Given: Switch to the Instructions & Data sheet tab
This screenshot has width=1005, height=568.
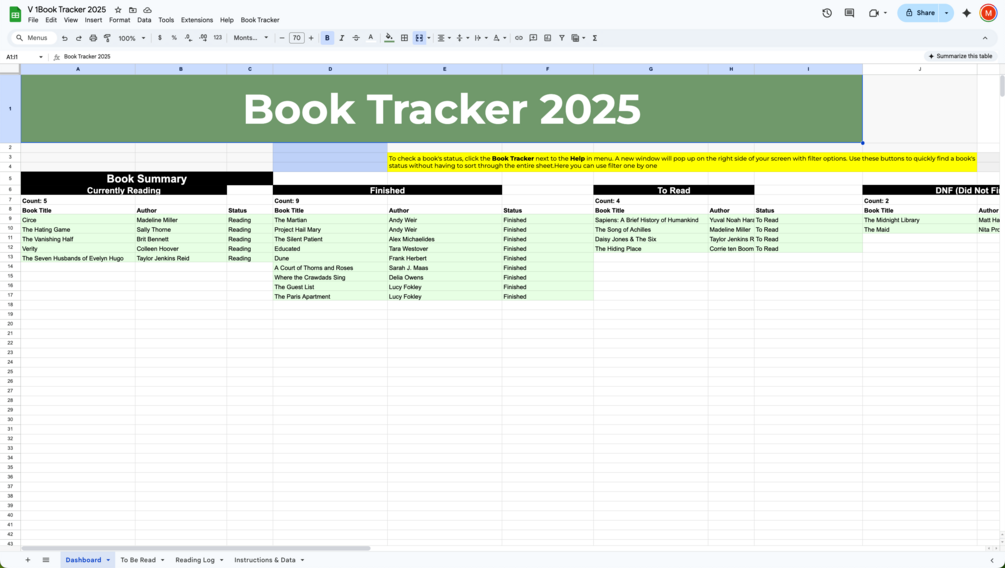Looking at the screenshot, I should (265, 560).
